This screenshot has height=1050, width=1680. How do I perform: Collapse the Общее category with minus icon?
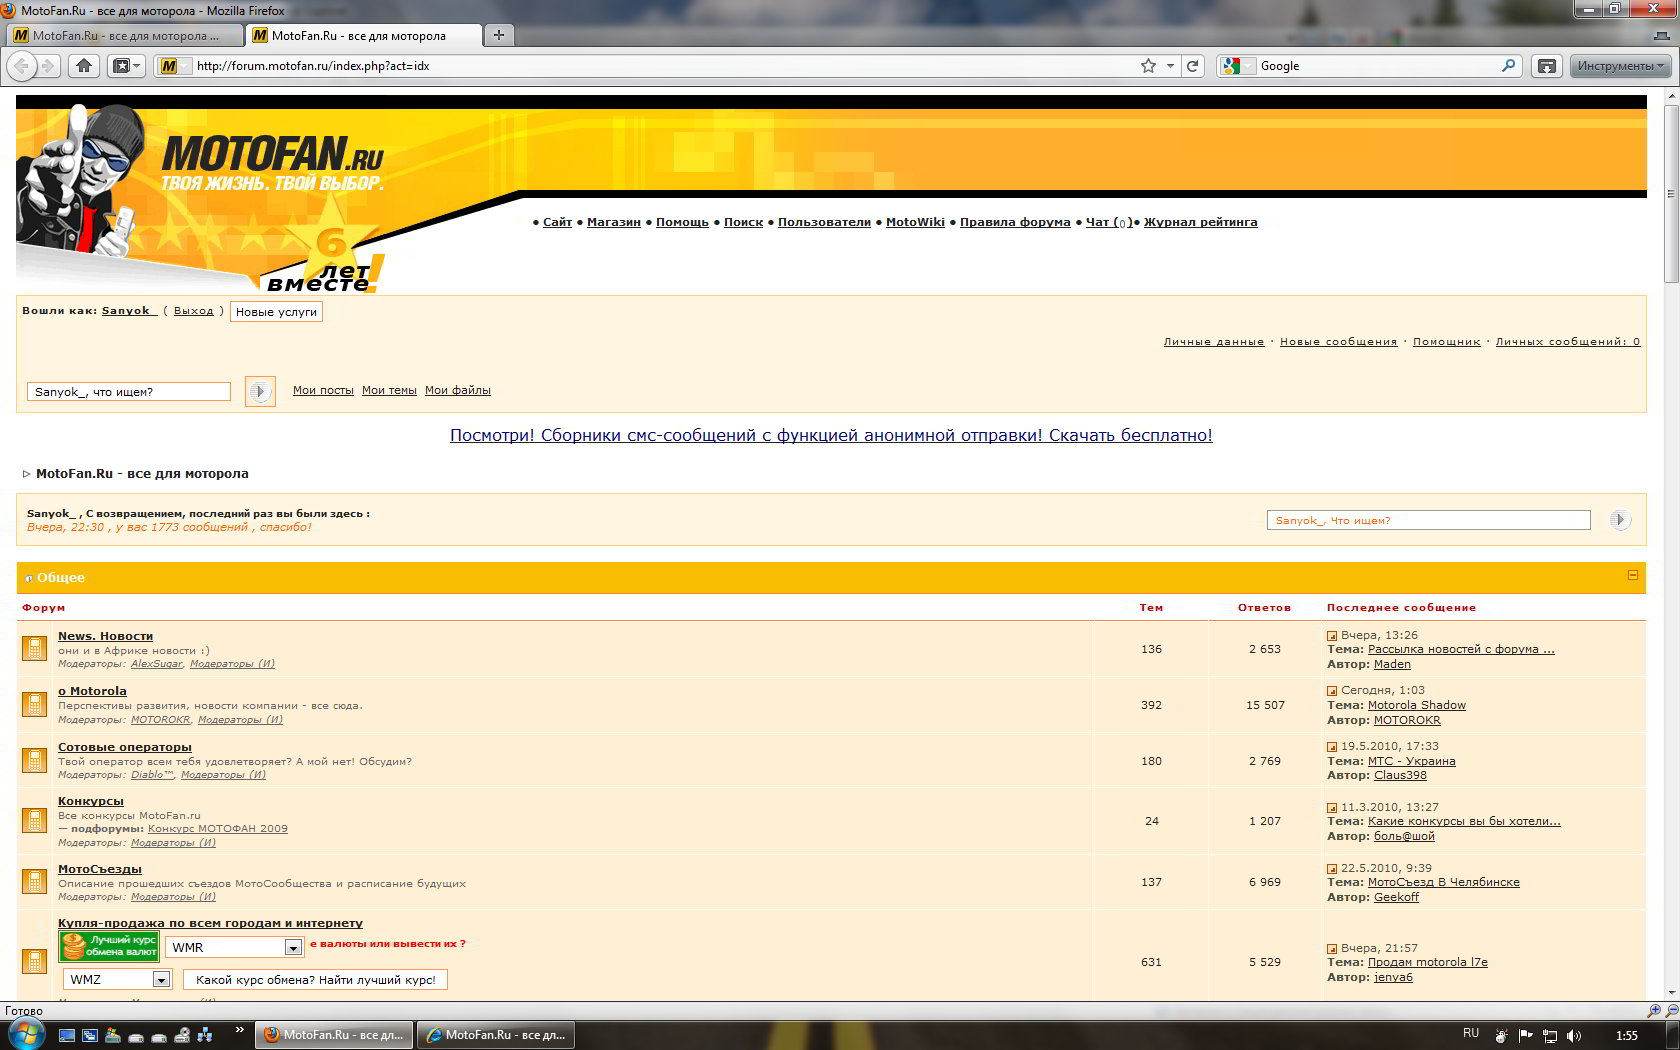click(x=1633, y=575)
